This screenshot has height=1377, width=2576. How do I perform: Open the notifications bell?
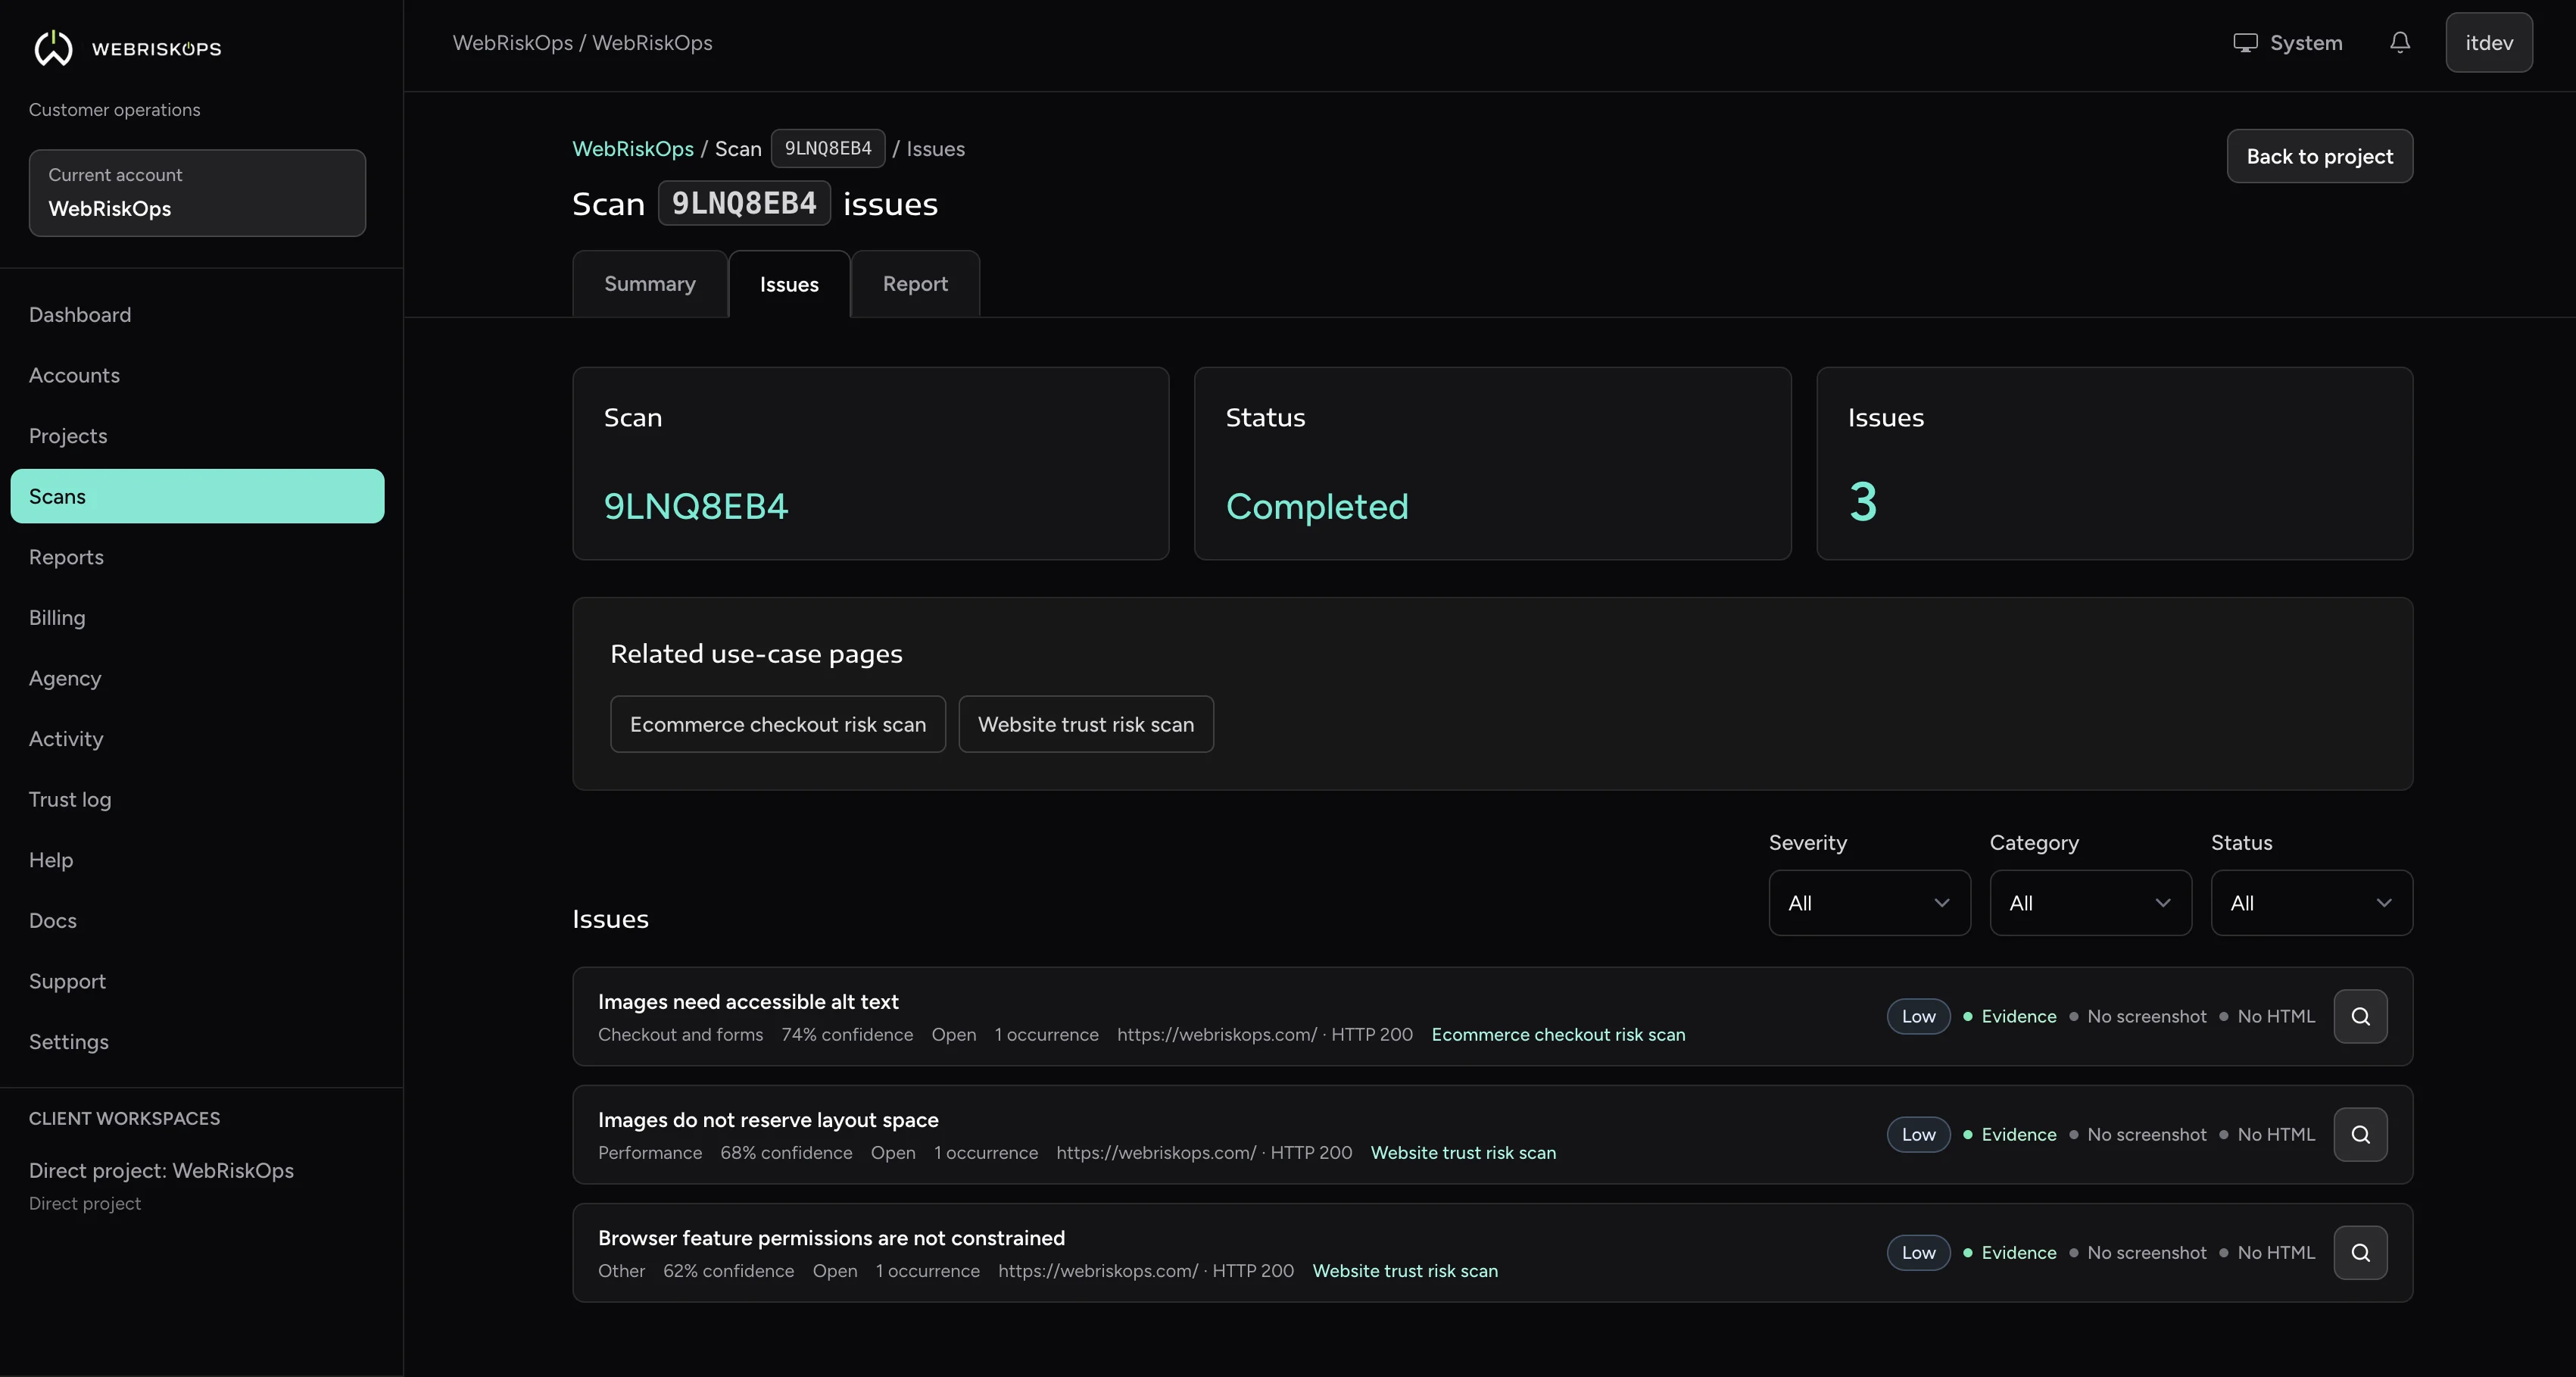coord(2400,43)
